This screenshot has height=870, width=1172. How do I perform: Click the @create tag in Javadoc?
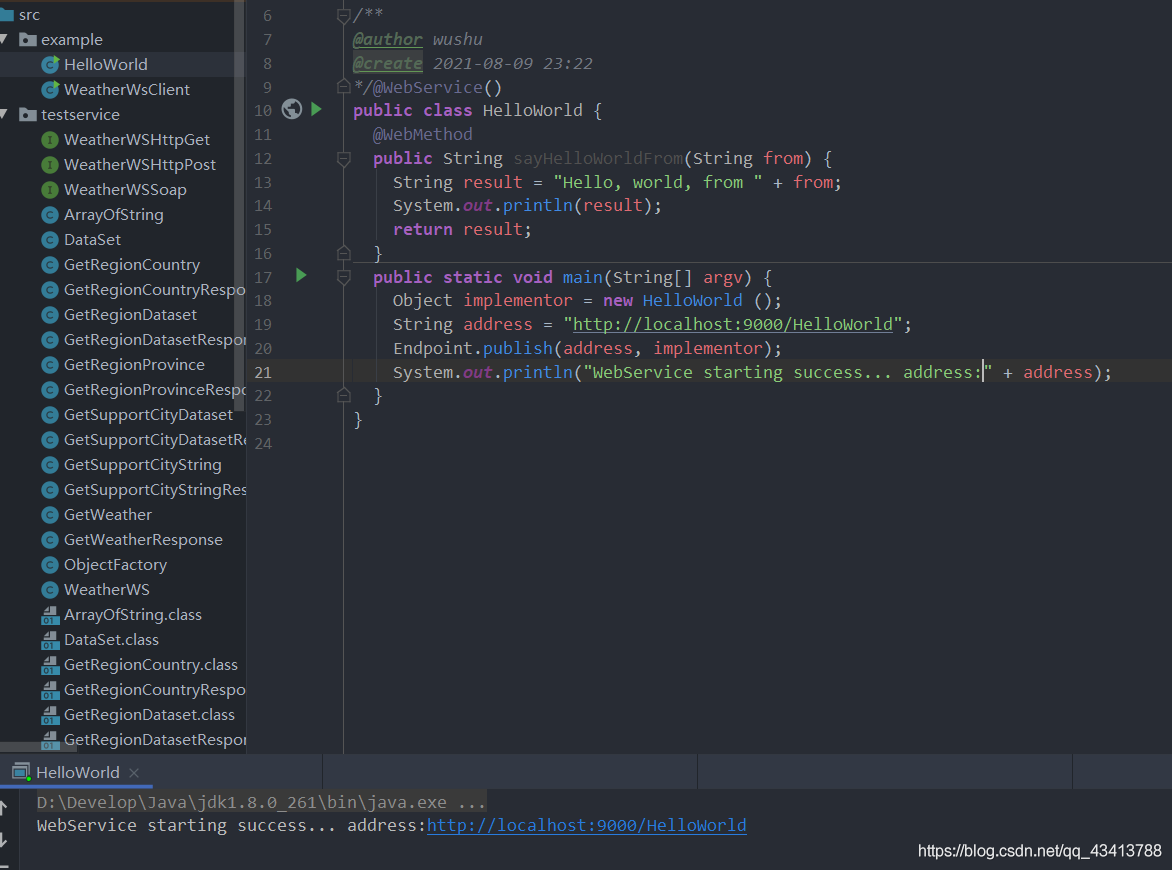pos(387,64)
